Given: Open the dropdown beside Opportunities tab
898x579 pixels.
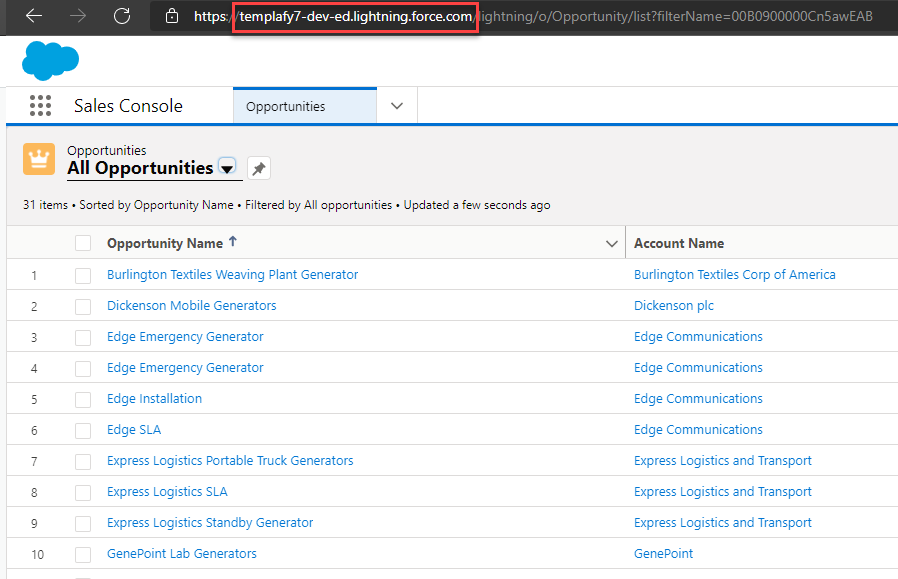Looking at the screenshot, I should click(397, 104).
